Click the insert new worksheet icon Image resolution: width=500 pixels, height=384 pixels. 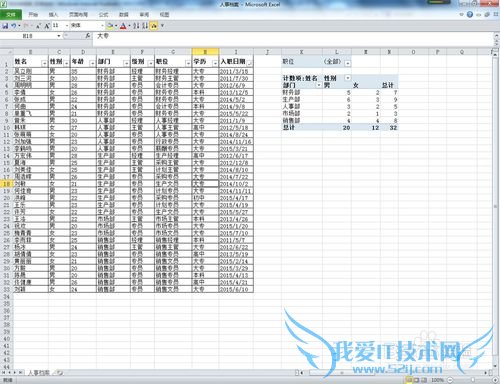59,373
